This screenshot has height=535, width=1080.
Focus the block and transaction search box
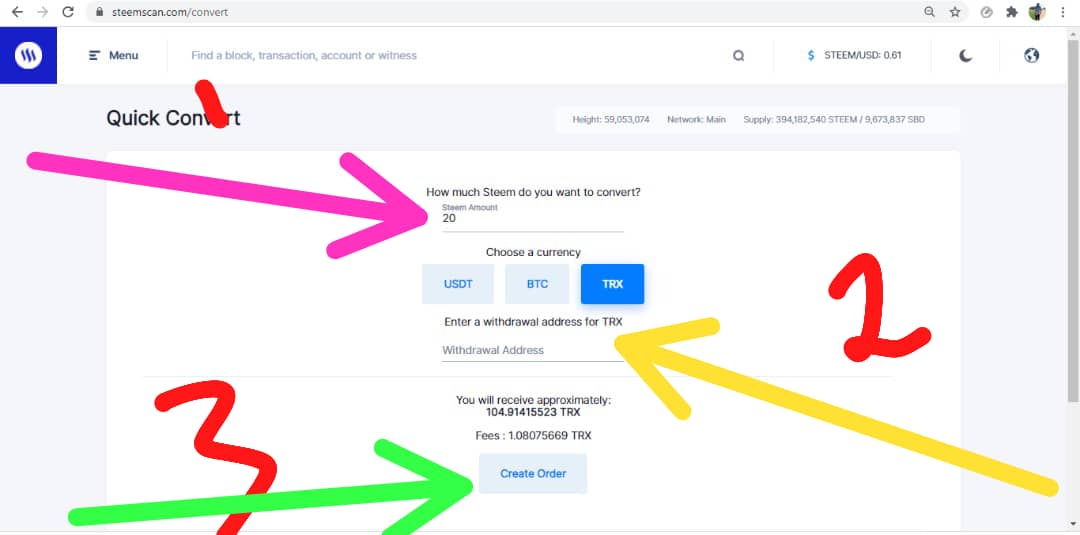455,55
